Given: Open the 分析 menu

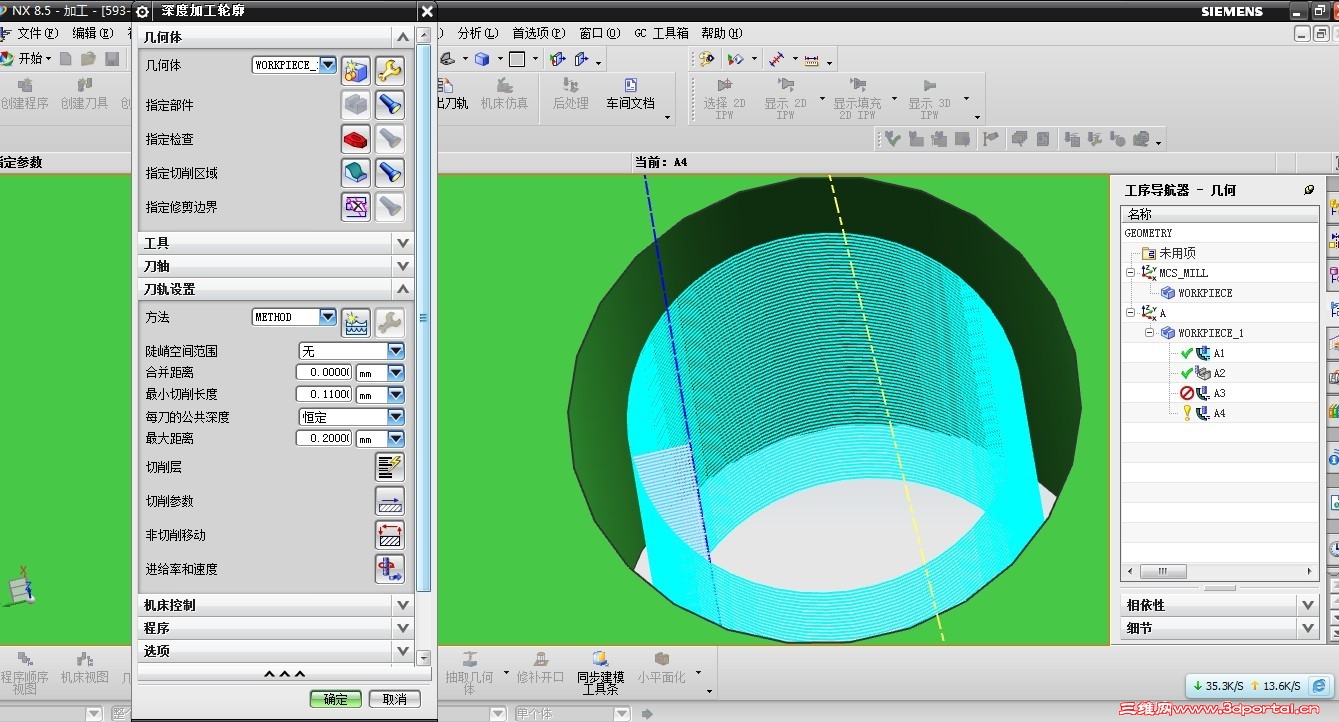Looking at the screenshot, I should (x=477, y=33).
